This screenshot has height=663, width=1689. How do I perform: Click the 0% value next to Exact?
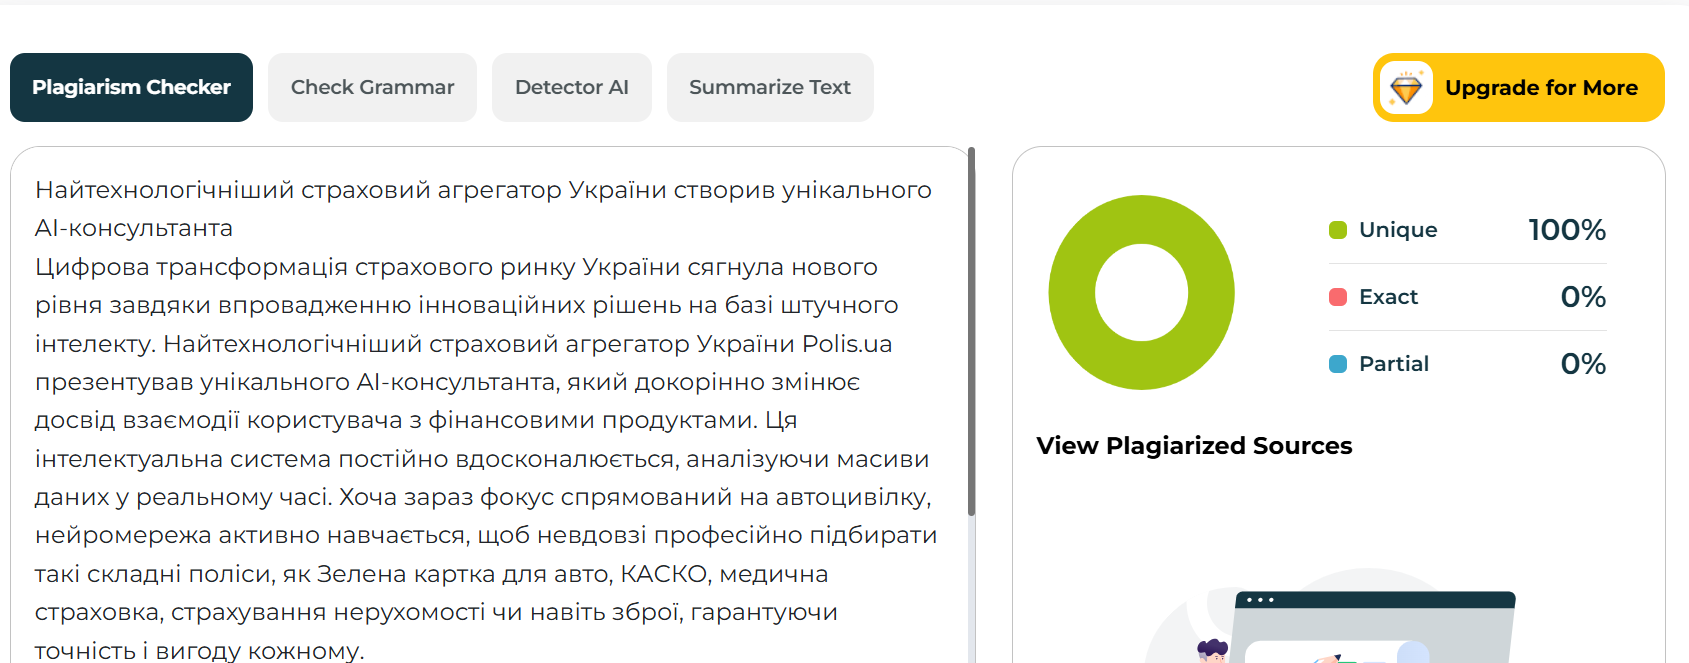click(x=1583, y=297)
